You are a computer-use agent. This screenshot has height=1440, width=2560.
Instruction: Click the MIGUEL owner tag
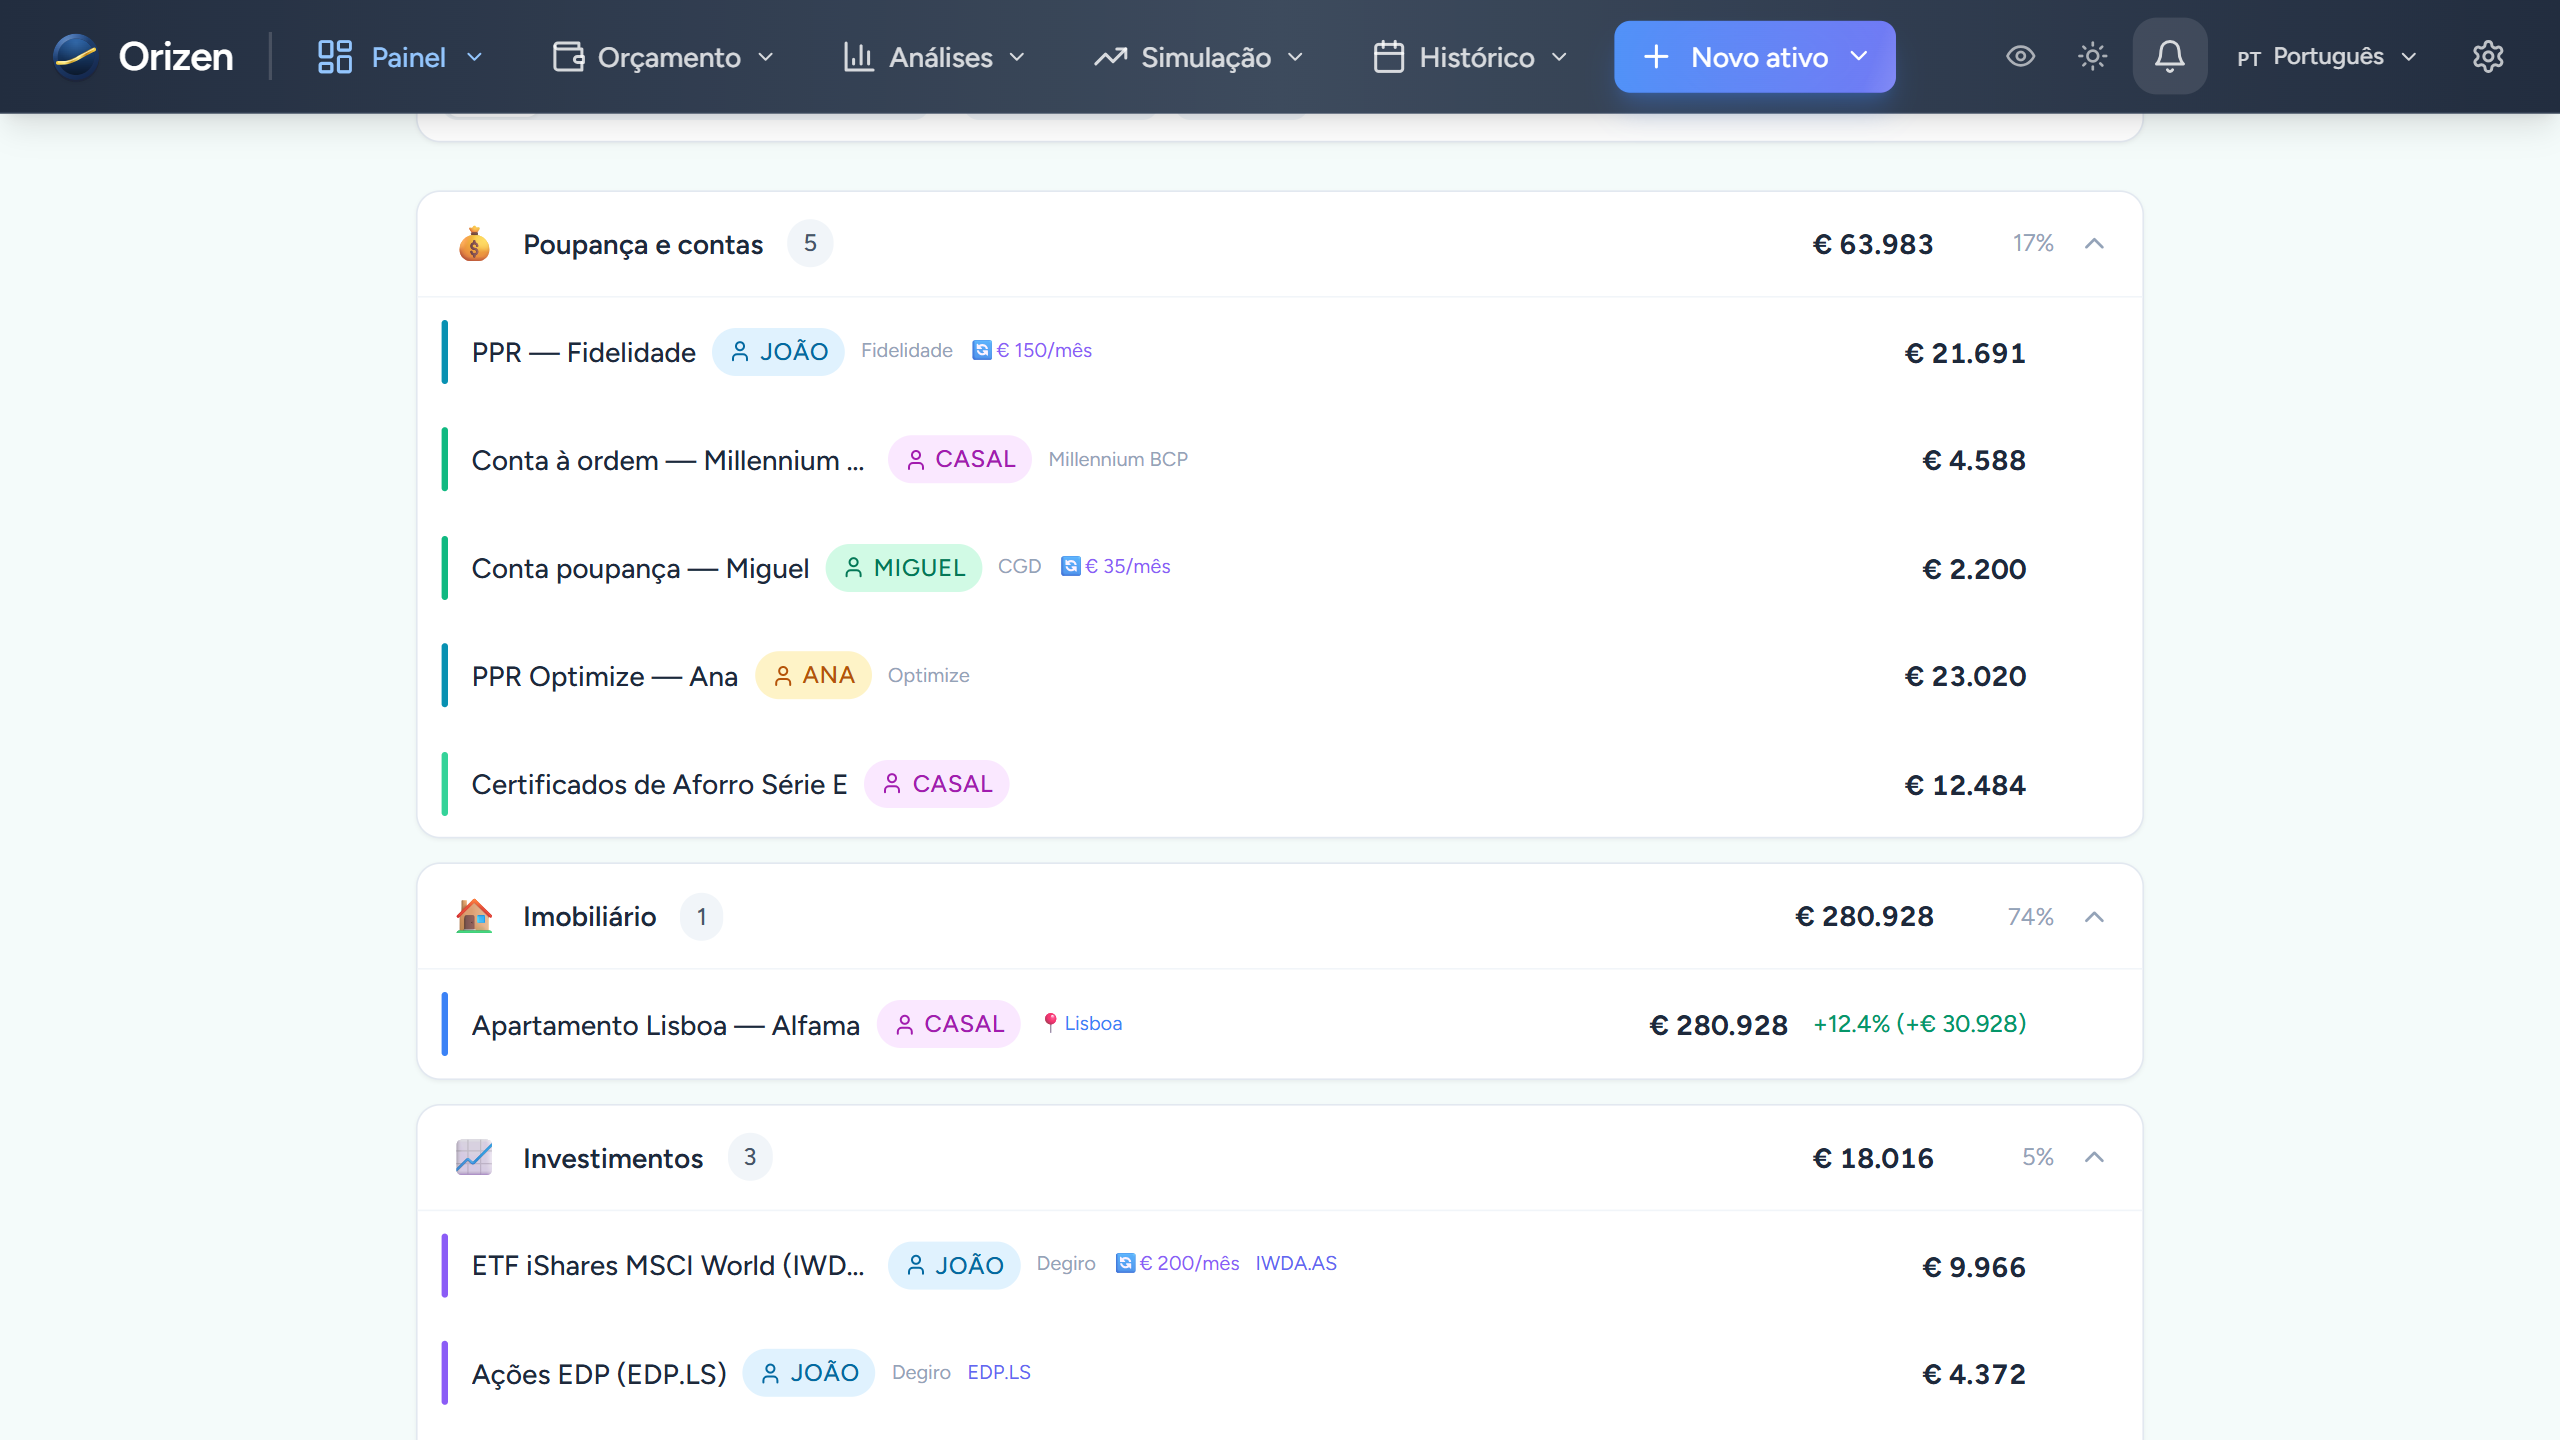point(903,568)
